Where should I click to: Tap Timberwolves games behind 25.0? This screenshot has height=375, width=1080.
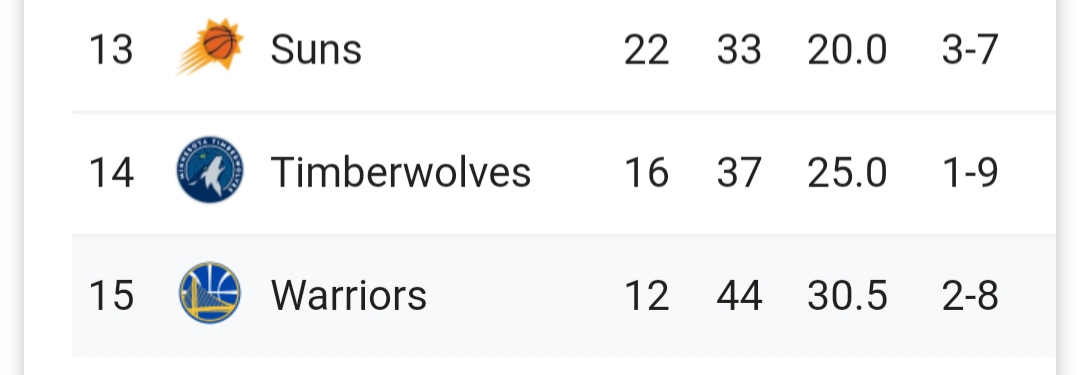tap(847, 172)
